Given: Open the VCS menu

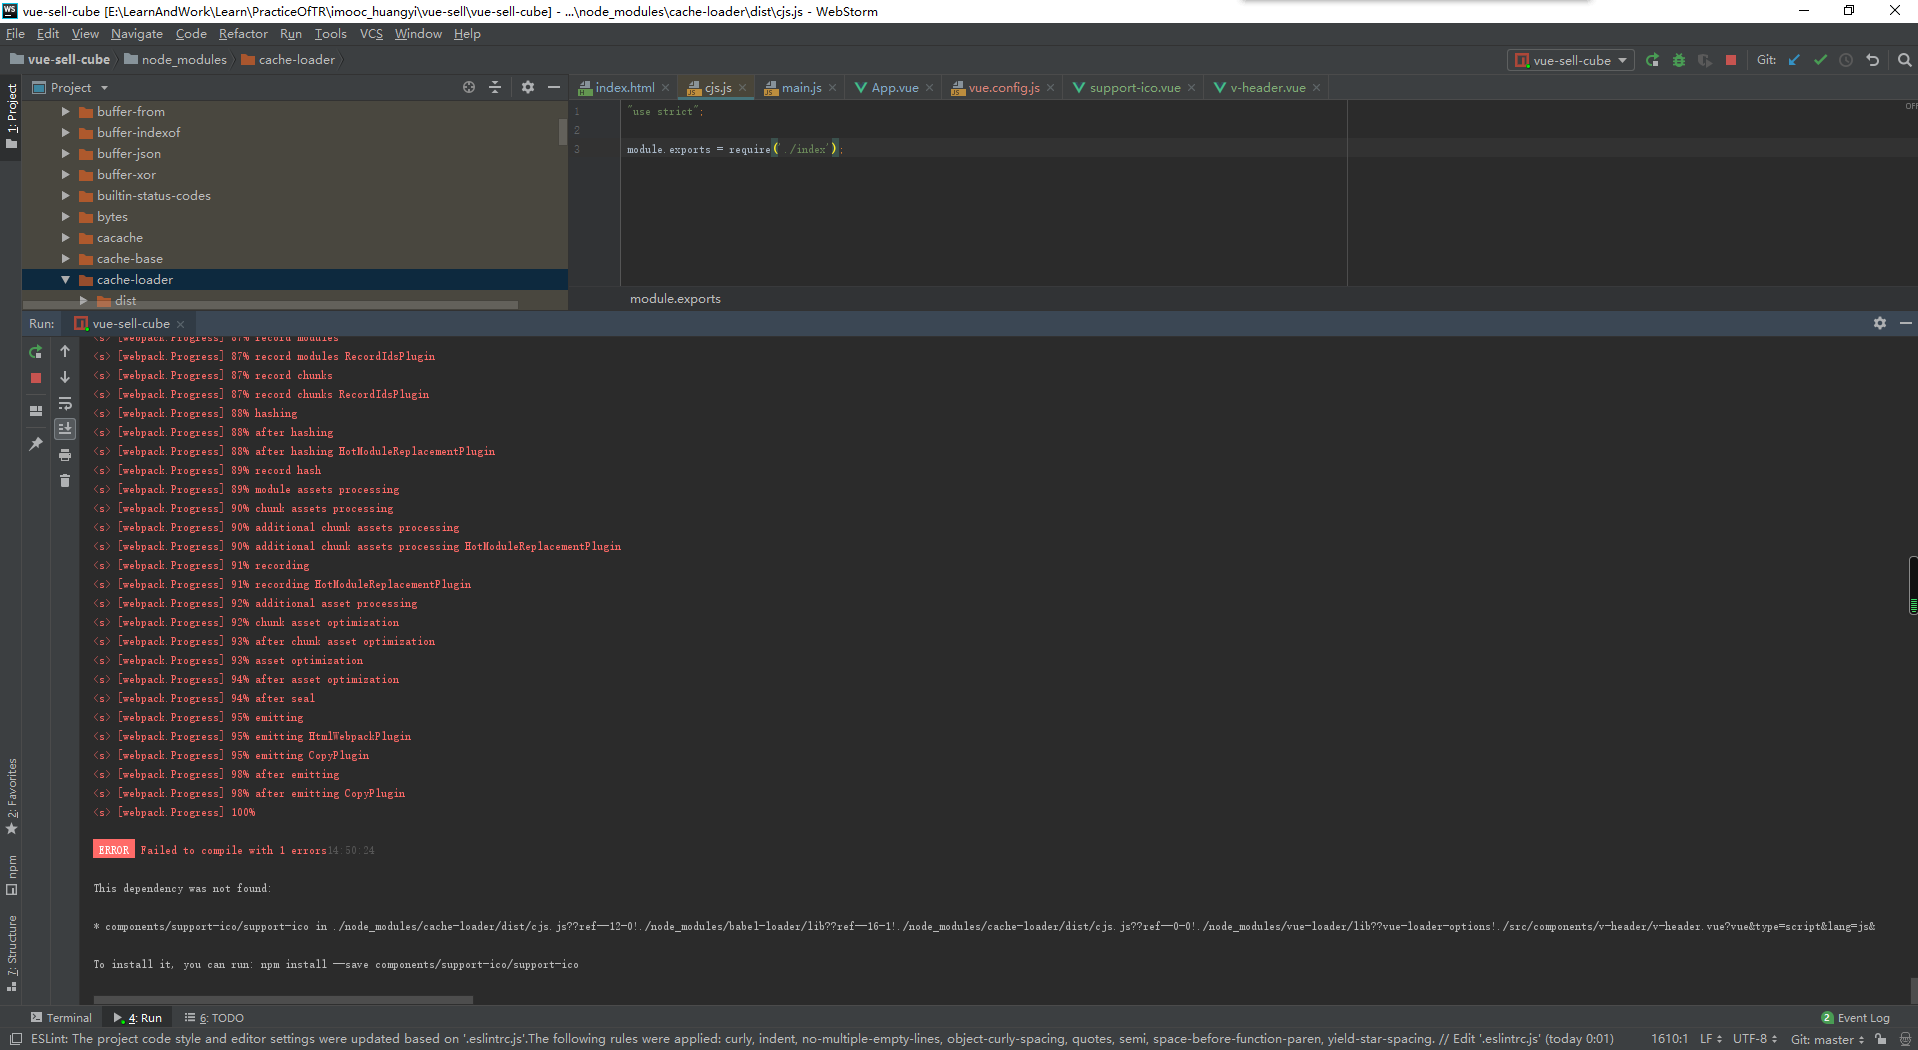Looking at the screenshot, I should click(371, 34).
